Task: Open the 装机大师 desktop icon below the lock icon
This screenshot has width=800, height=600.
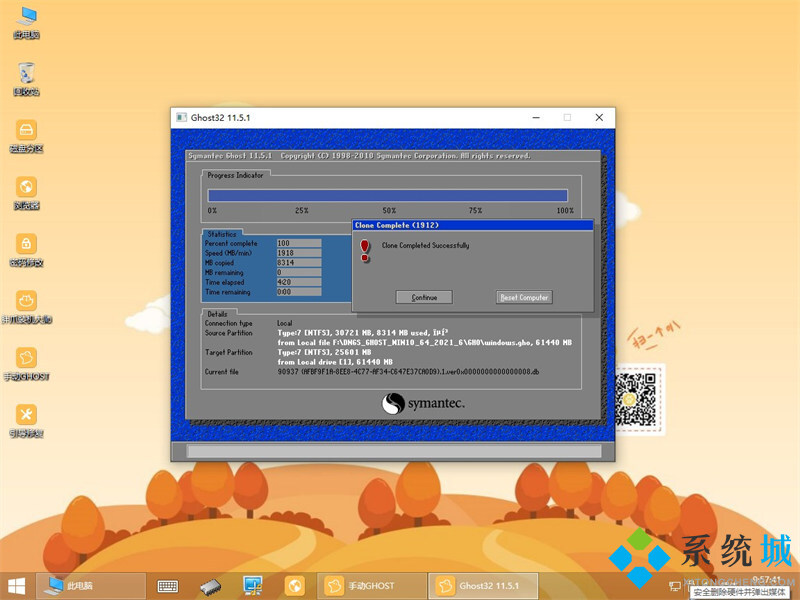Action: pos(26,308)
